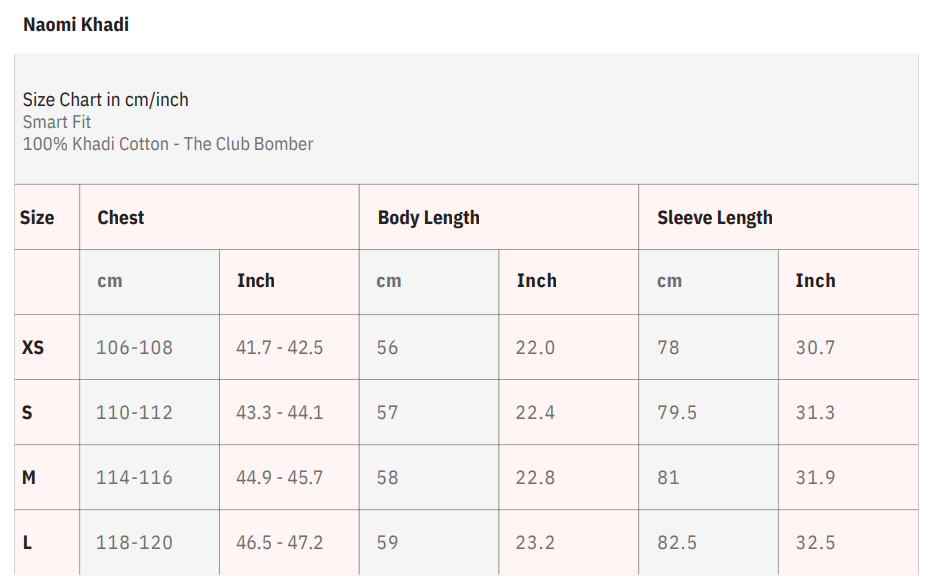Select the '100% Khadi Cotton - The Club Bomber' line
This screenshot has height=587, width=937.
click(x=168, y=144)
